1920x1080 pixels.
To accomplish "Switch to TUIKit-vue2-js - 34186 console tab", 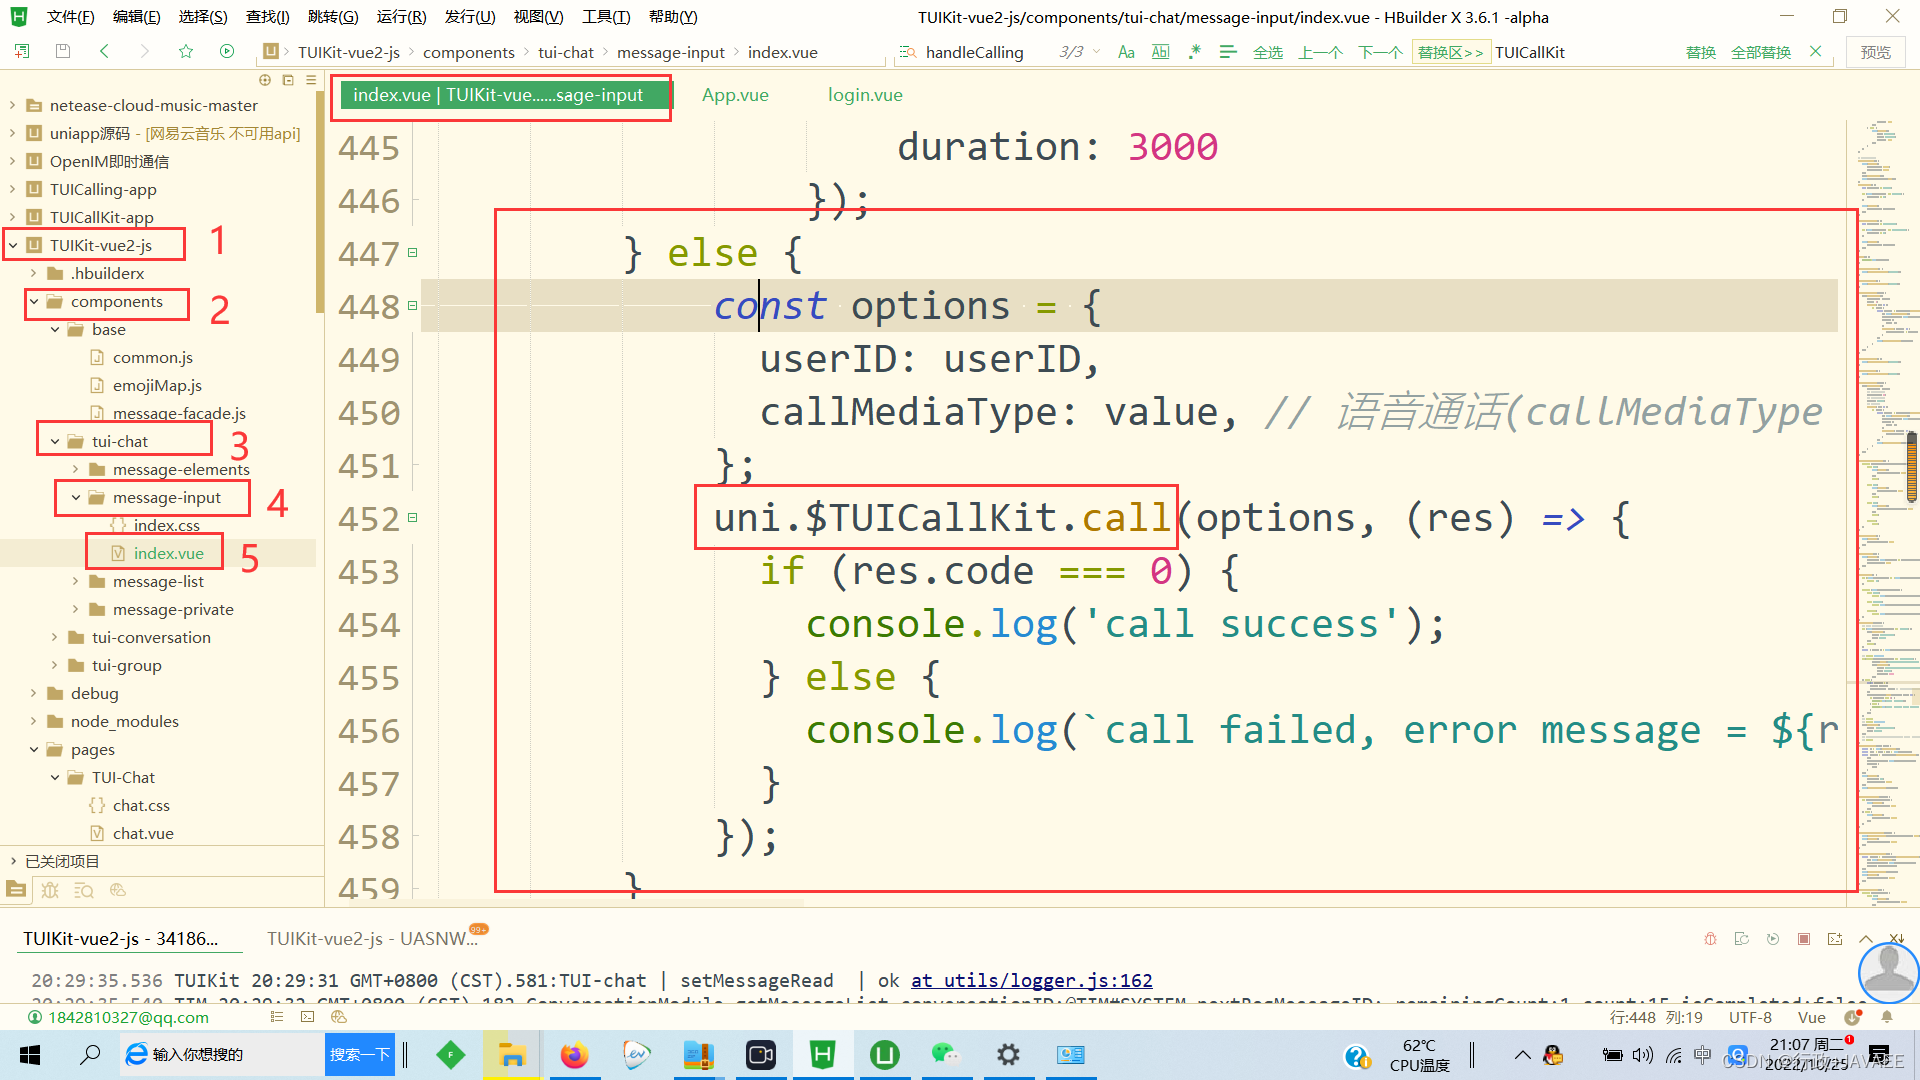I will 120,938.
